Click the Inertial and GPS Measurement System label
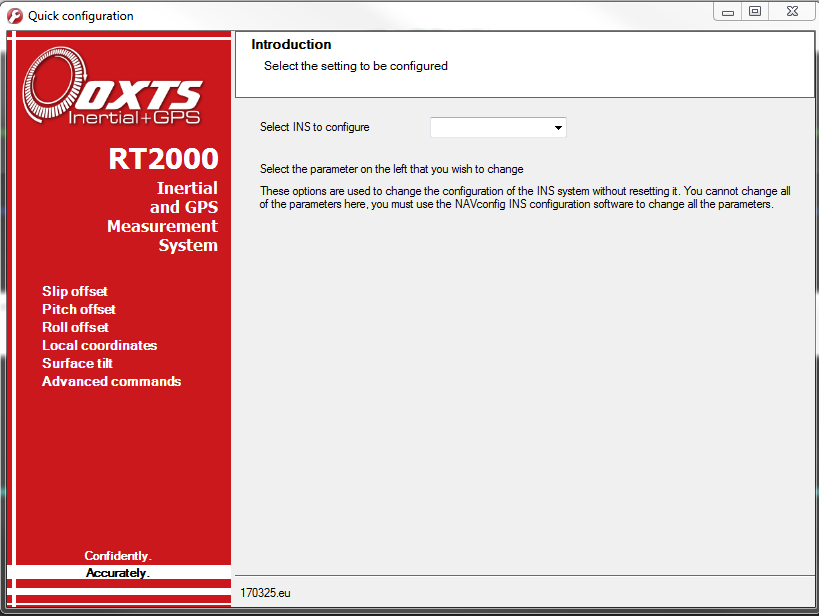The height and width of the screenshot is (616, 819). click(162, 217)
